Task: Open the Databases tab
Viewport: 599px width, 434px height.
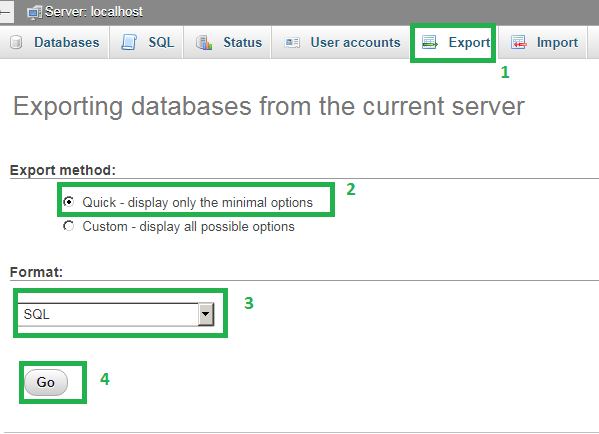Action: coord(55,42)
